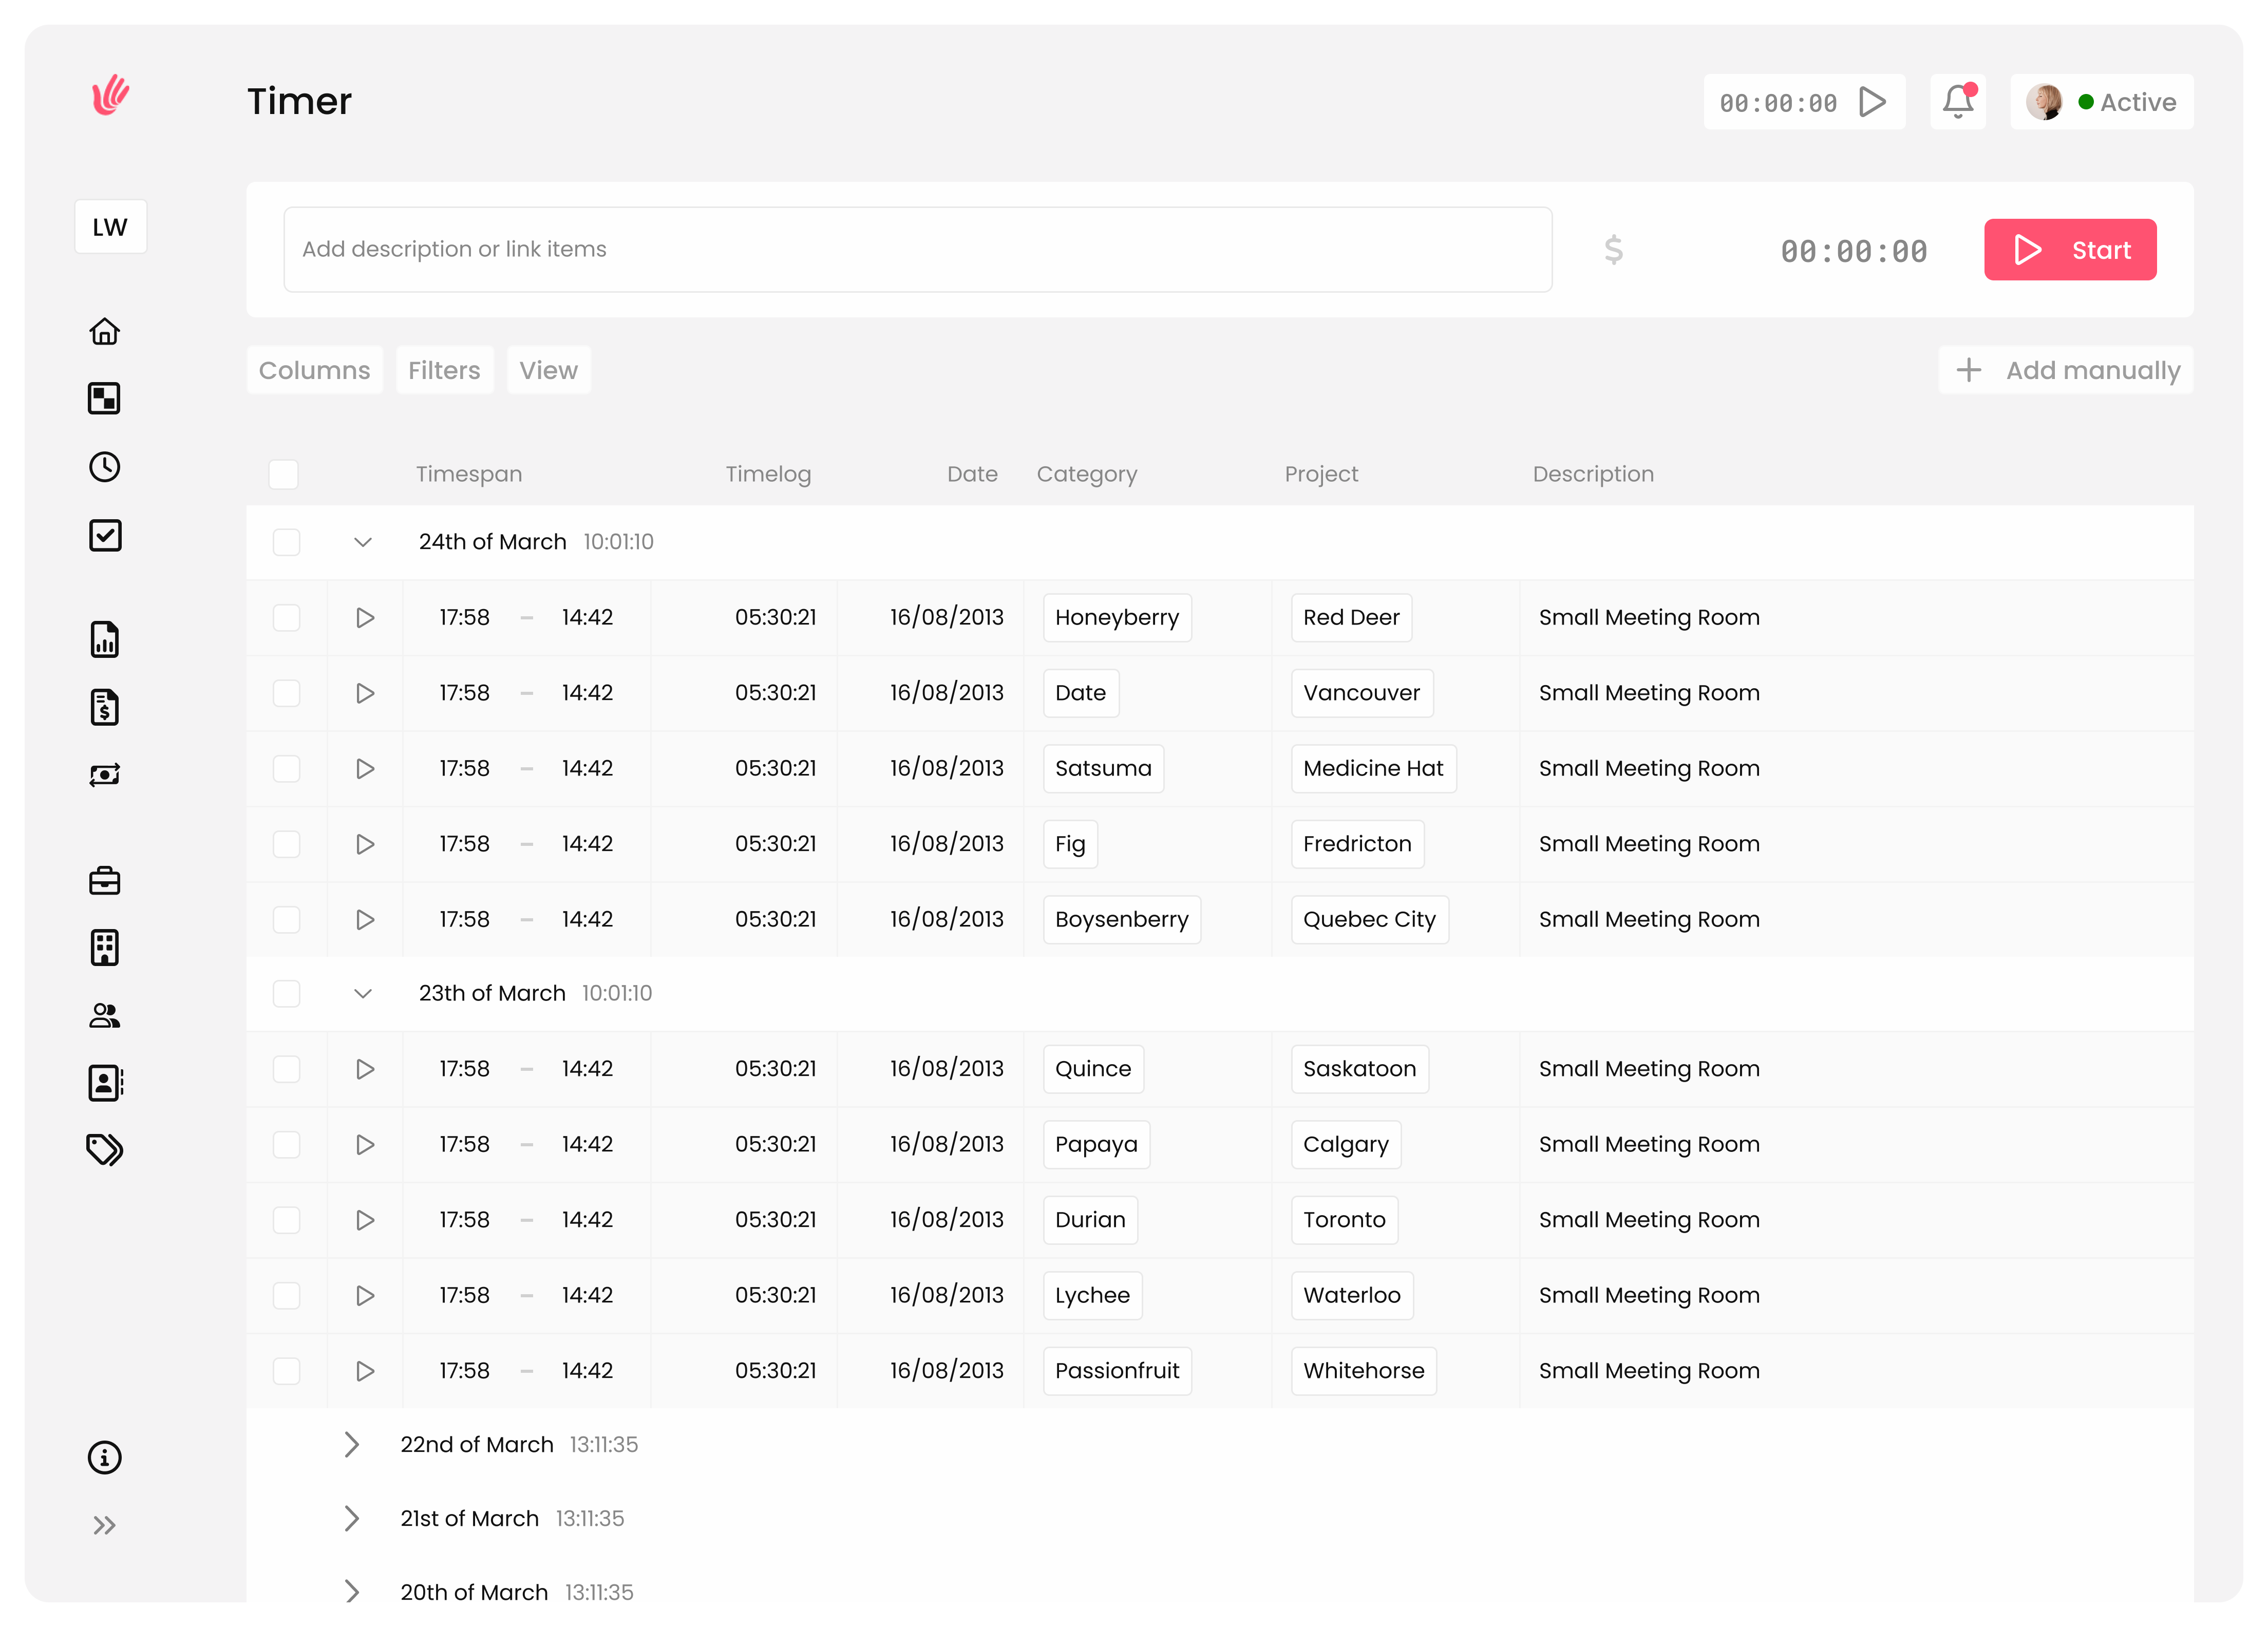2268x1627 pixels.
Task: Click the tags icon in sidebar
Action: [105, 1150]
